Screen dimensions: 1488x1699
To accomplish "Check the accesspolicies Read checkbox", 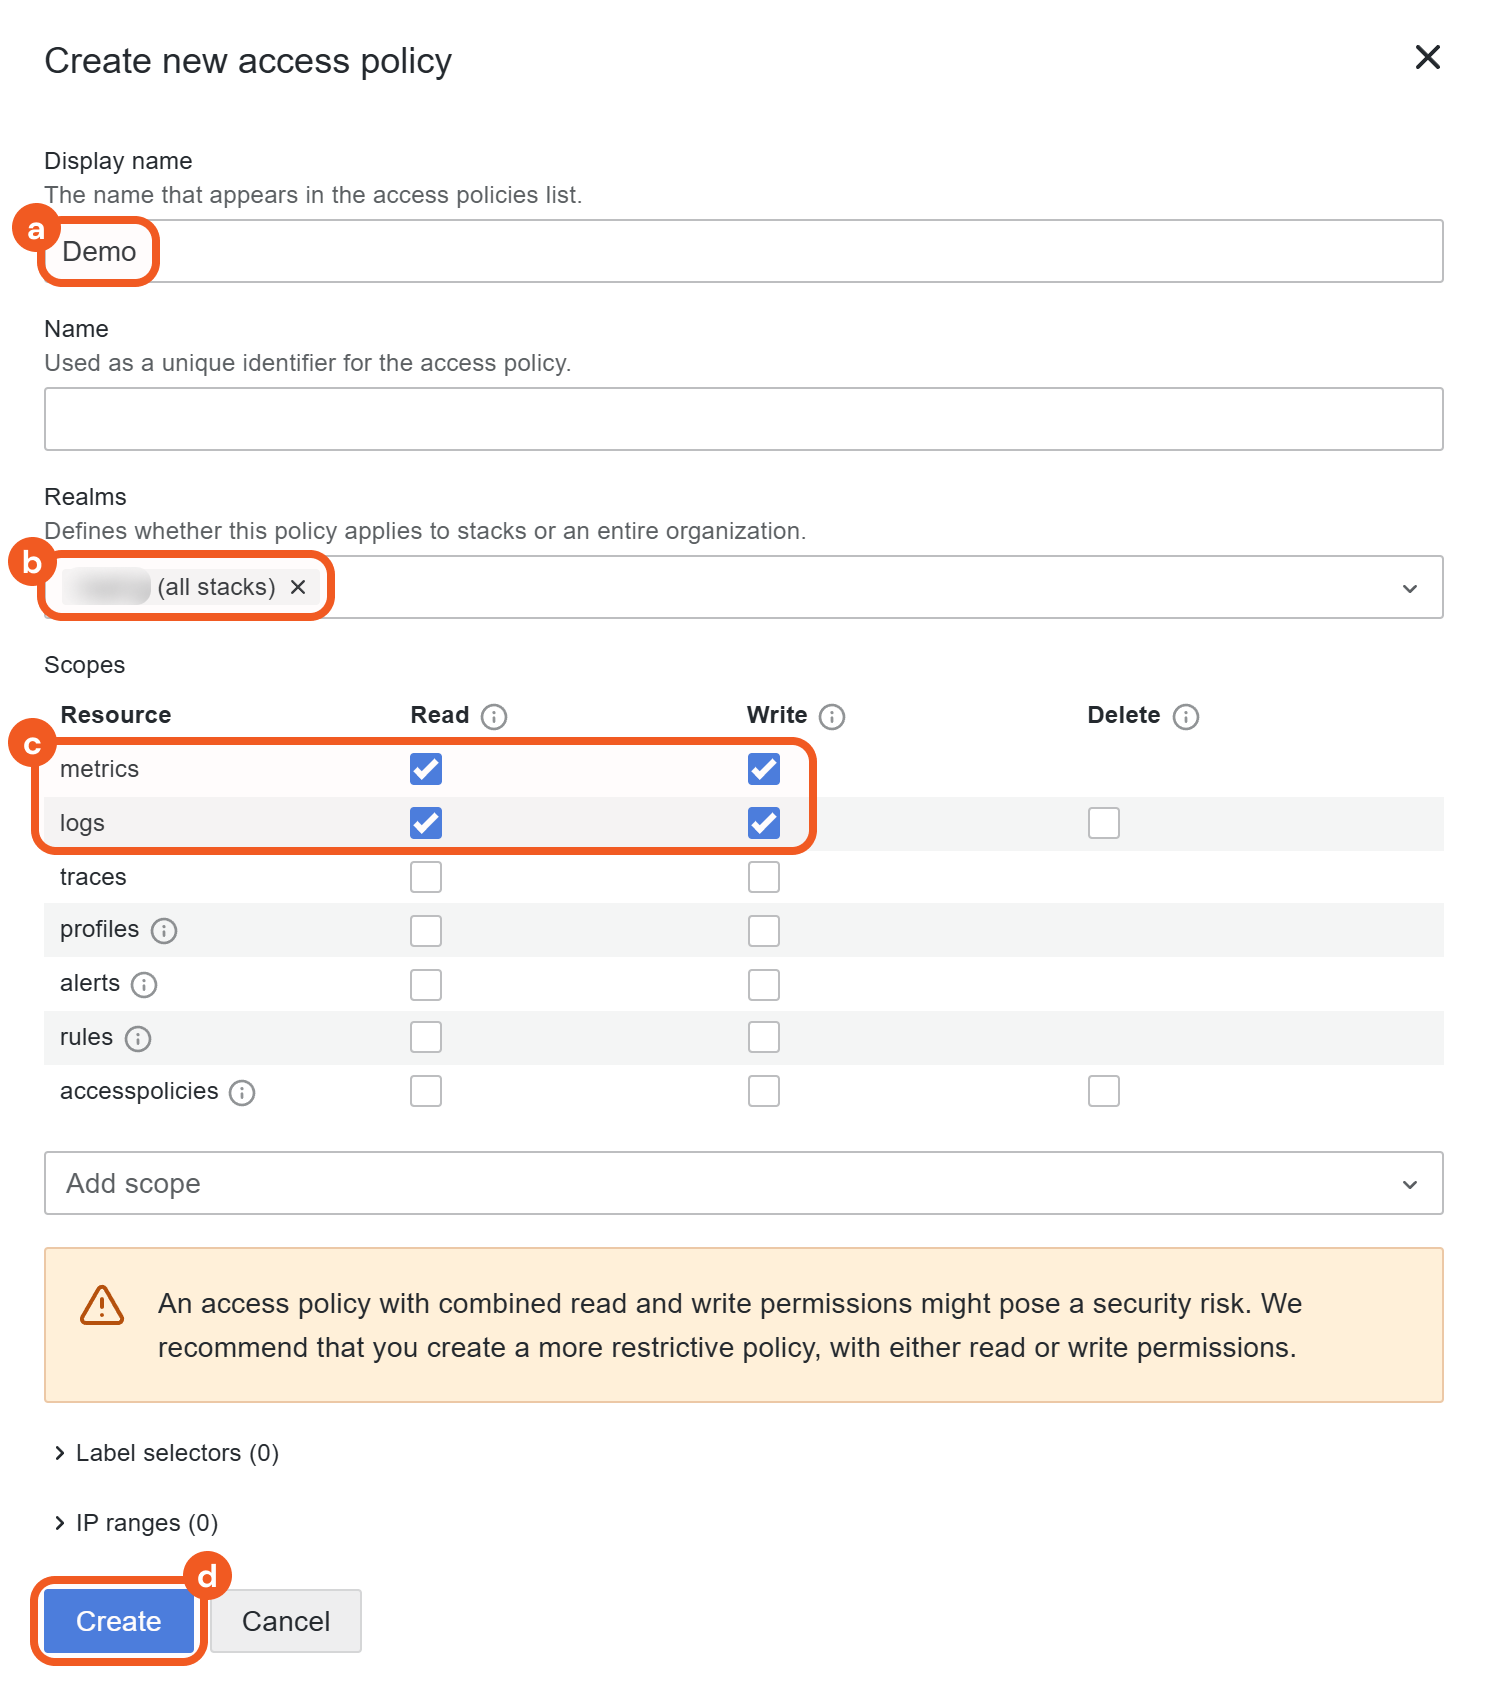I will point(426,1091).
